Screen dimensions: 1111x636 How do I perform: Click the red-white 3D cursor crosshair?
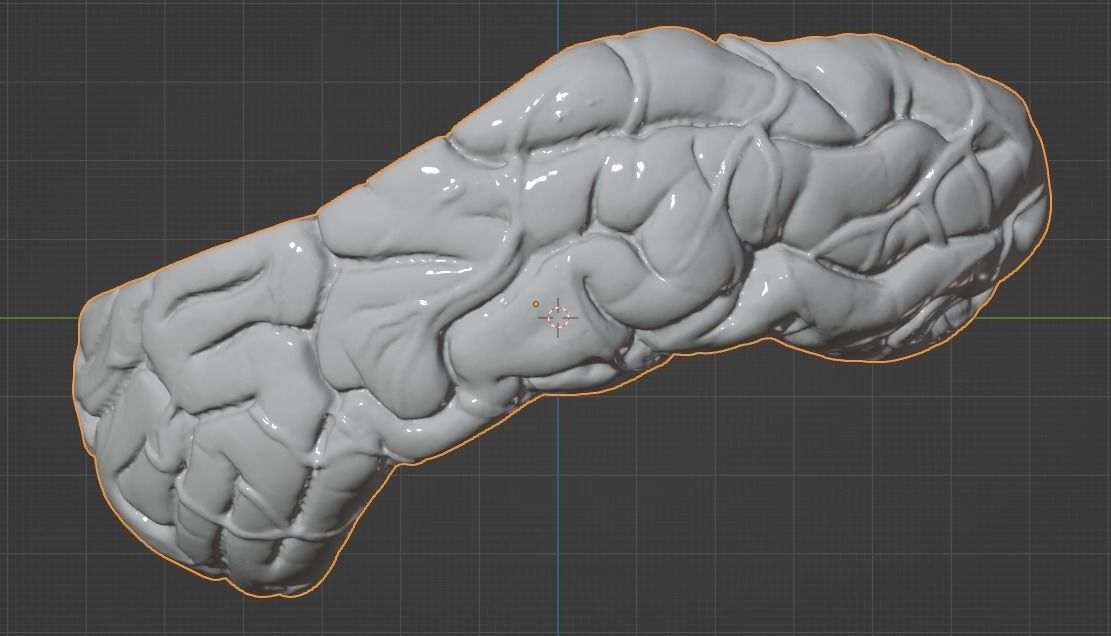[x=558, y=318]
